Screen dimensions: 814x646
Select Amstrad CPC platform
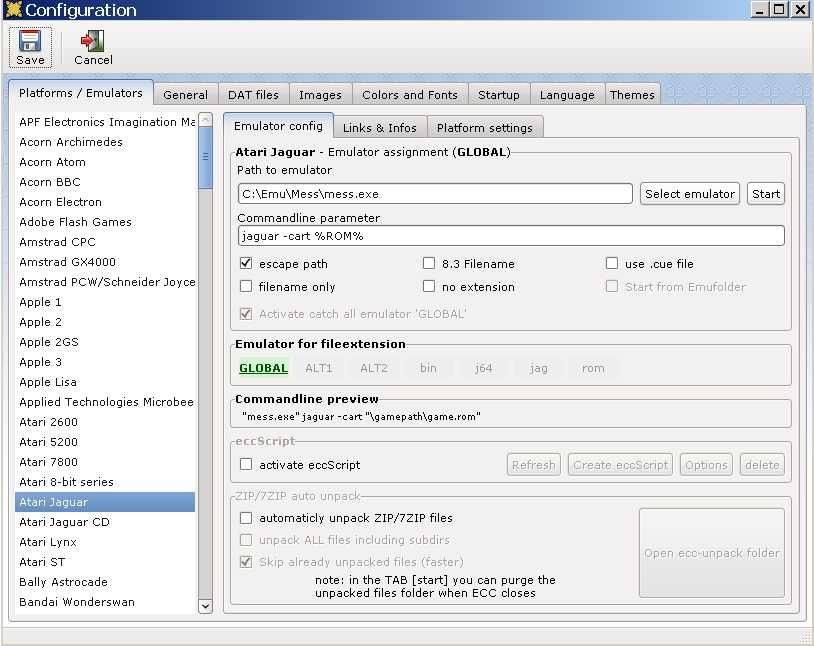(105, 242)
